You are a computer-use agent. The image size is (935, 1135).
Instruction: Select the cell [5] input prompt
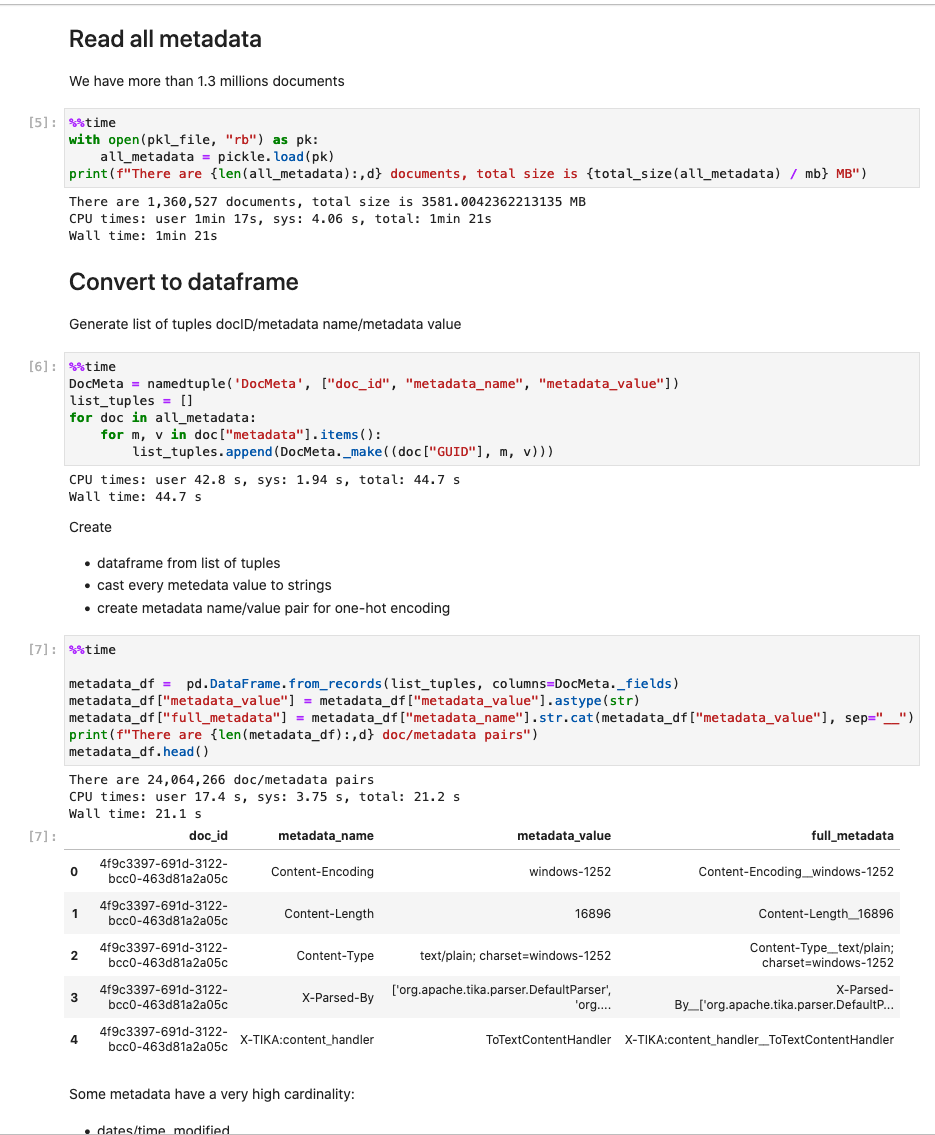[43, 123]
